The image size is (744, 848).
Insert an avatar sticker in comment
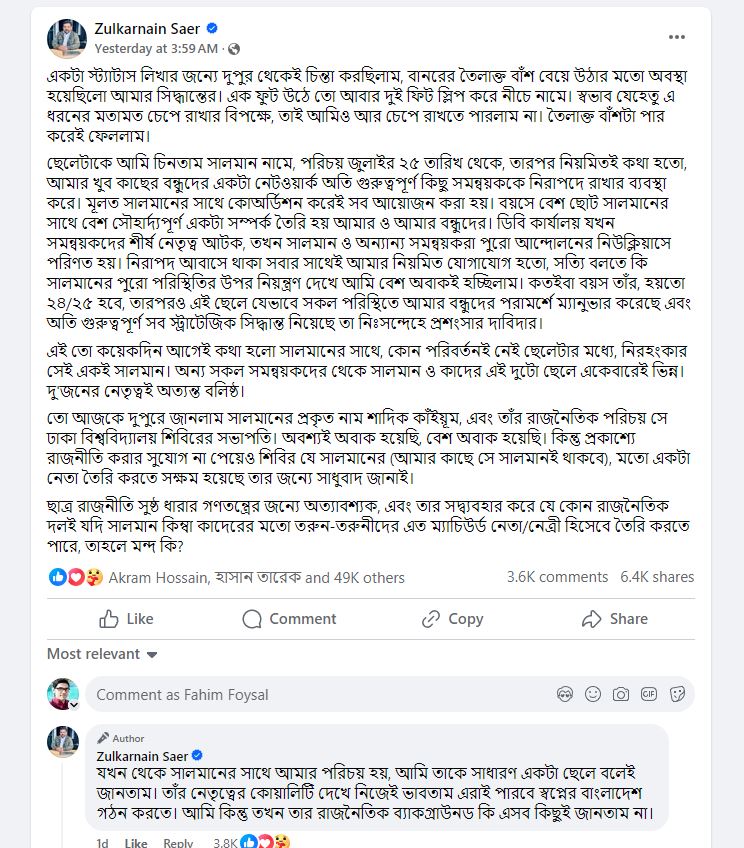point(564,694)
